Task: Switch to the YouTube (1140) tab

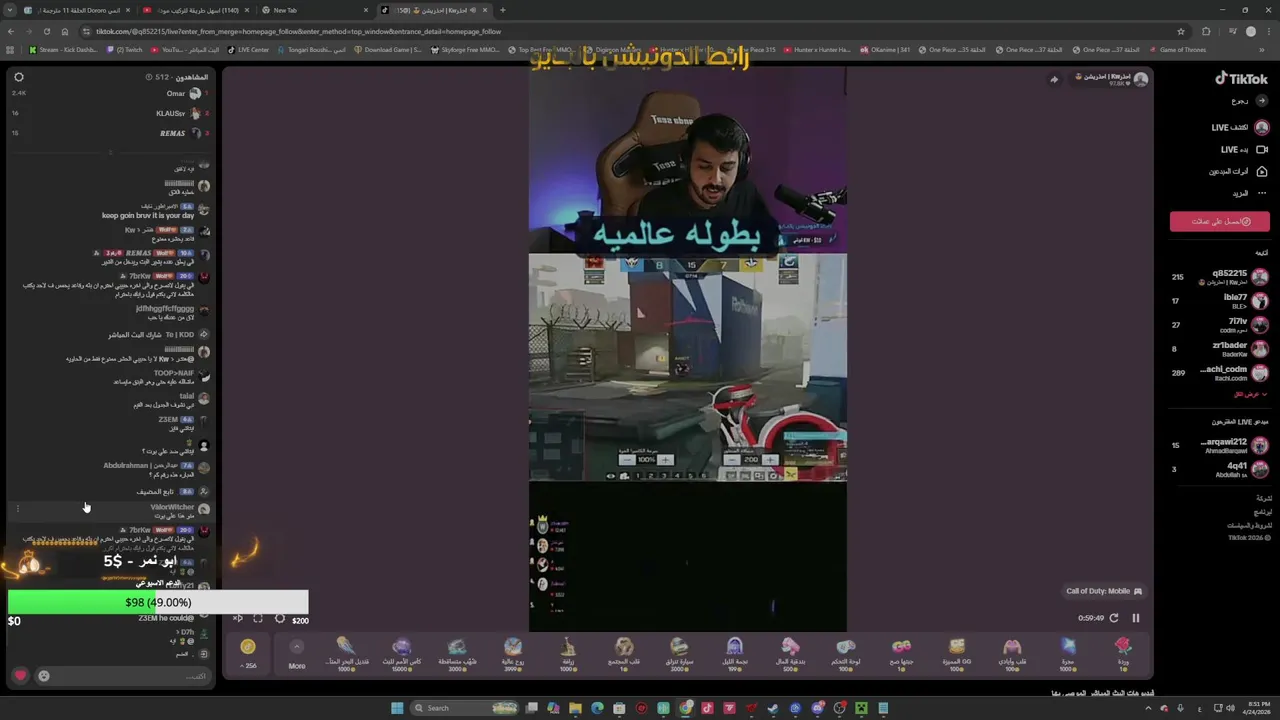Action: point(196,10)
